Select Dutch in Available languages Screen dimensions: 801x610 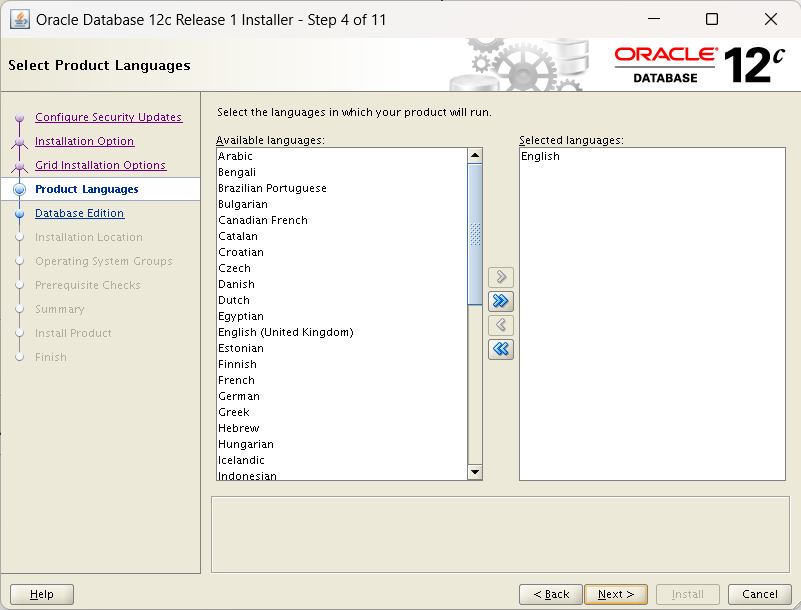click(x=342, y=300)
